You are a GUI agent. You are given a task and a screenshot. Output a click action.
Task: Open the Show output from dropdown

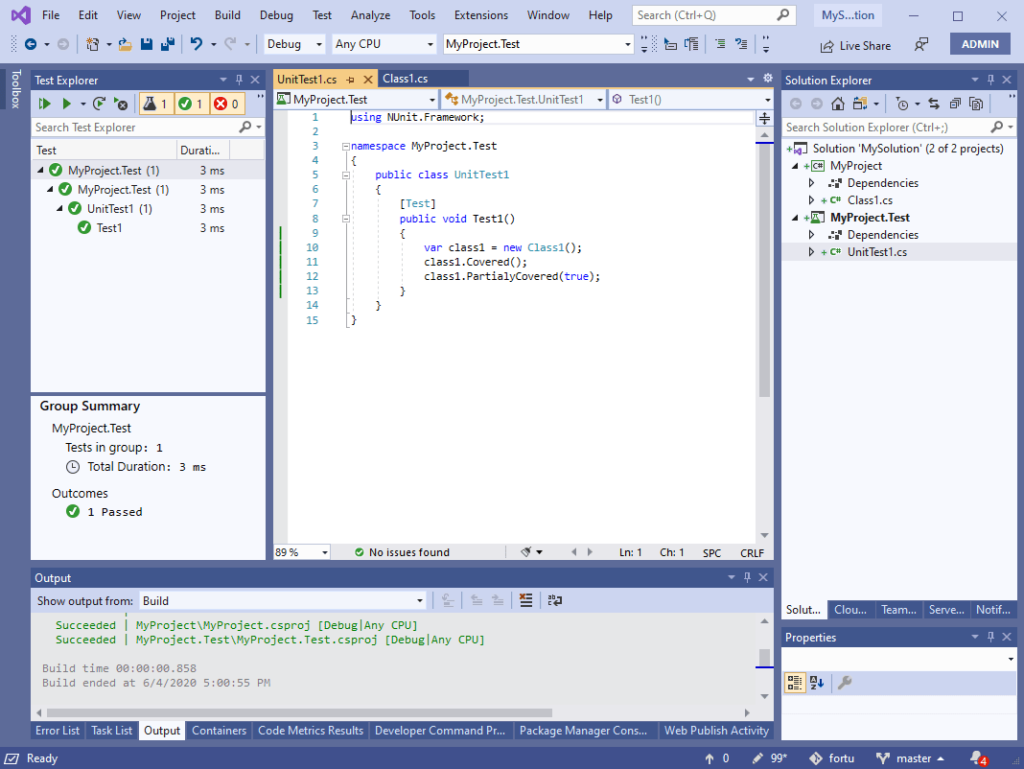(x=420, y=601)
